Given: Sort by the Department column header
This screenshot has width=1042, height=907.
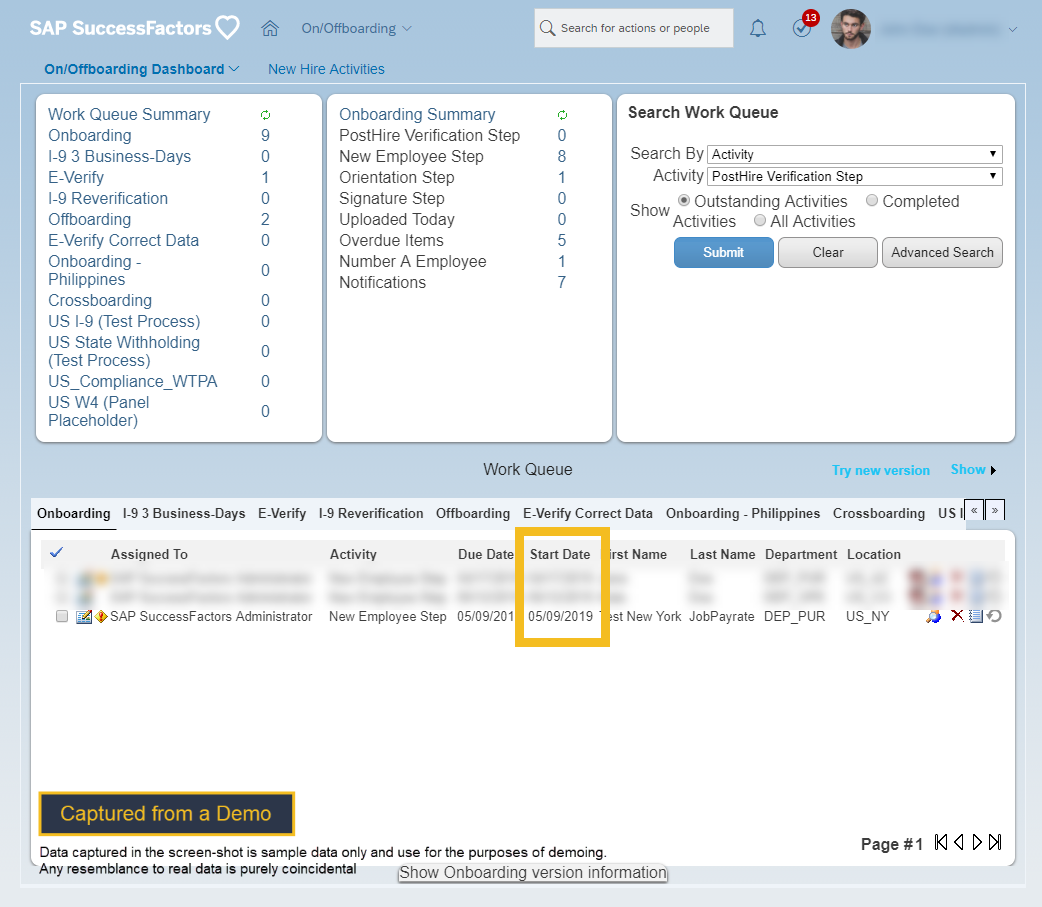Looking at the screenshot, I should pos(801,554).
